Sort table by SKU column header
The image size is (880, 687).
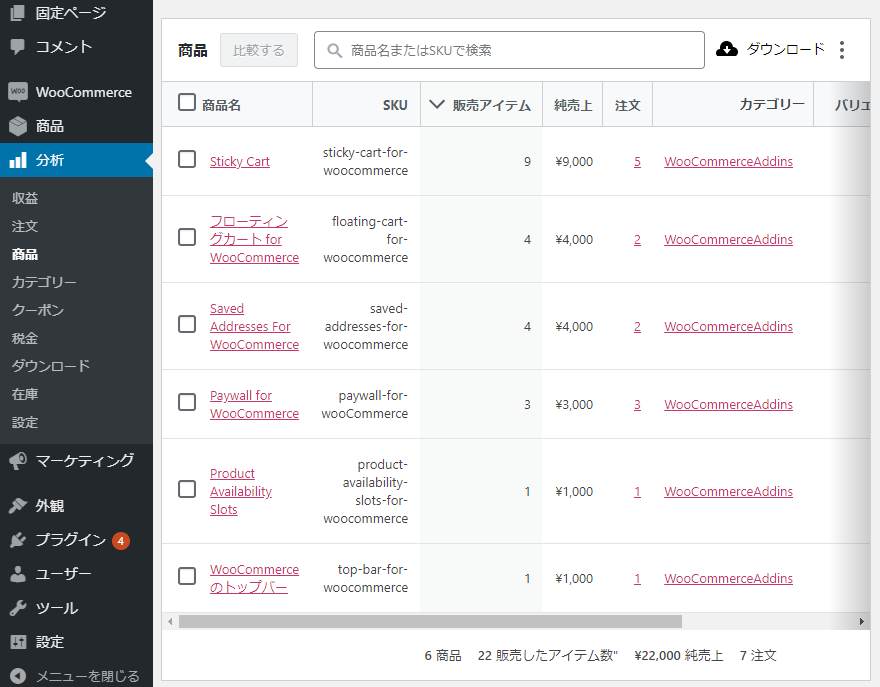[395, 105]
